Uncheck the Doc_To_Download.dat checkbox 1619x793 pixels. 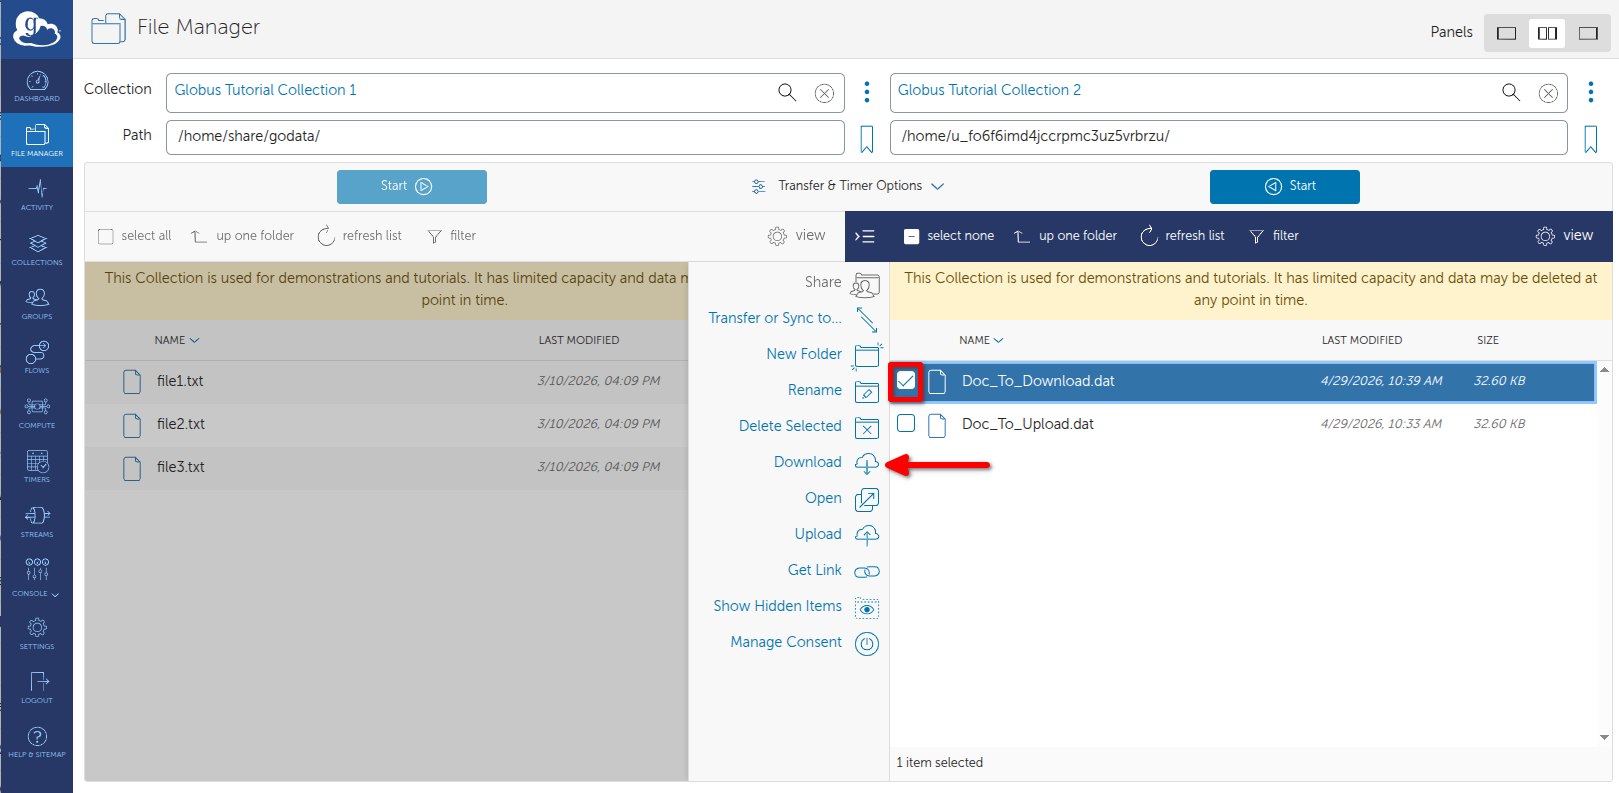[x=906, y=380]
